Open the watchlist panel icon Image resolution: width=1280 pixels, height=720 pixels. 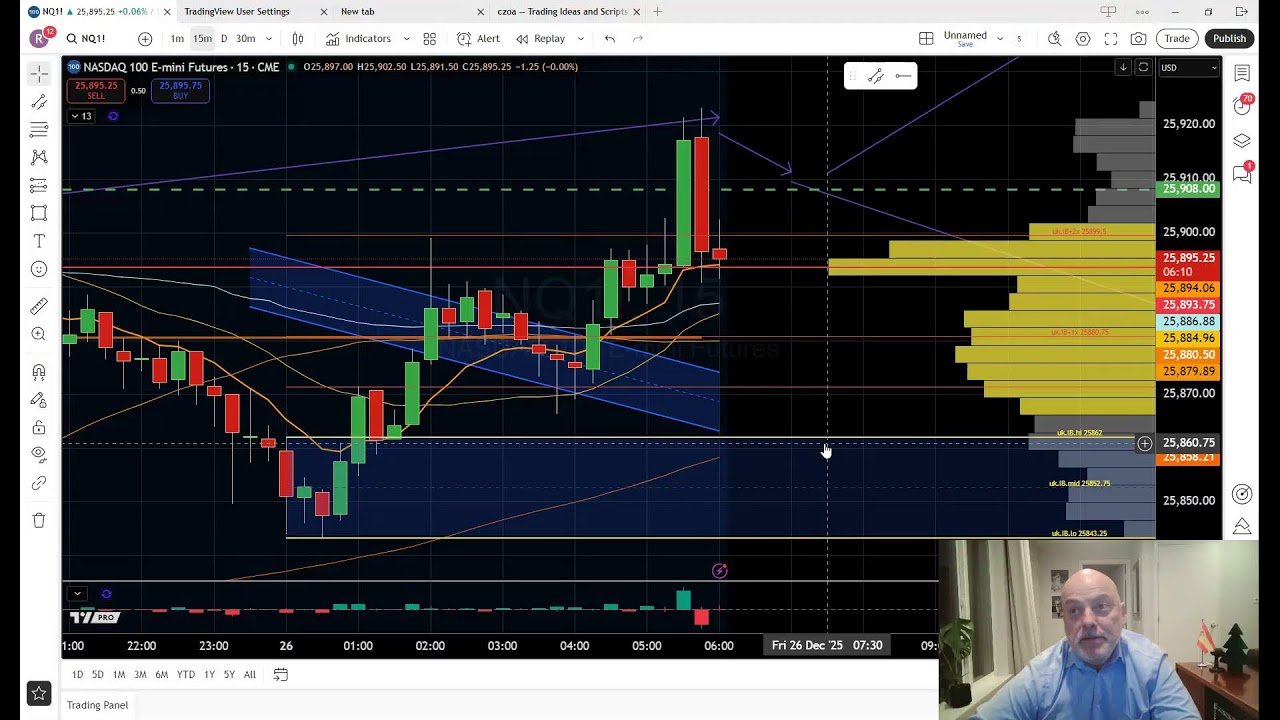(x=1242, y=74)
